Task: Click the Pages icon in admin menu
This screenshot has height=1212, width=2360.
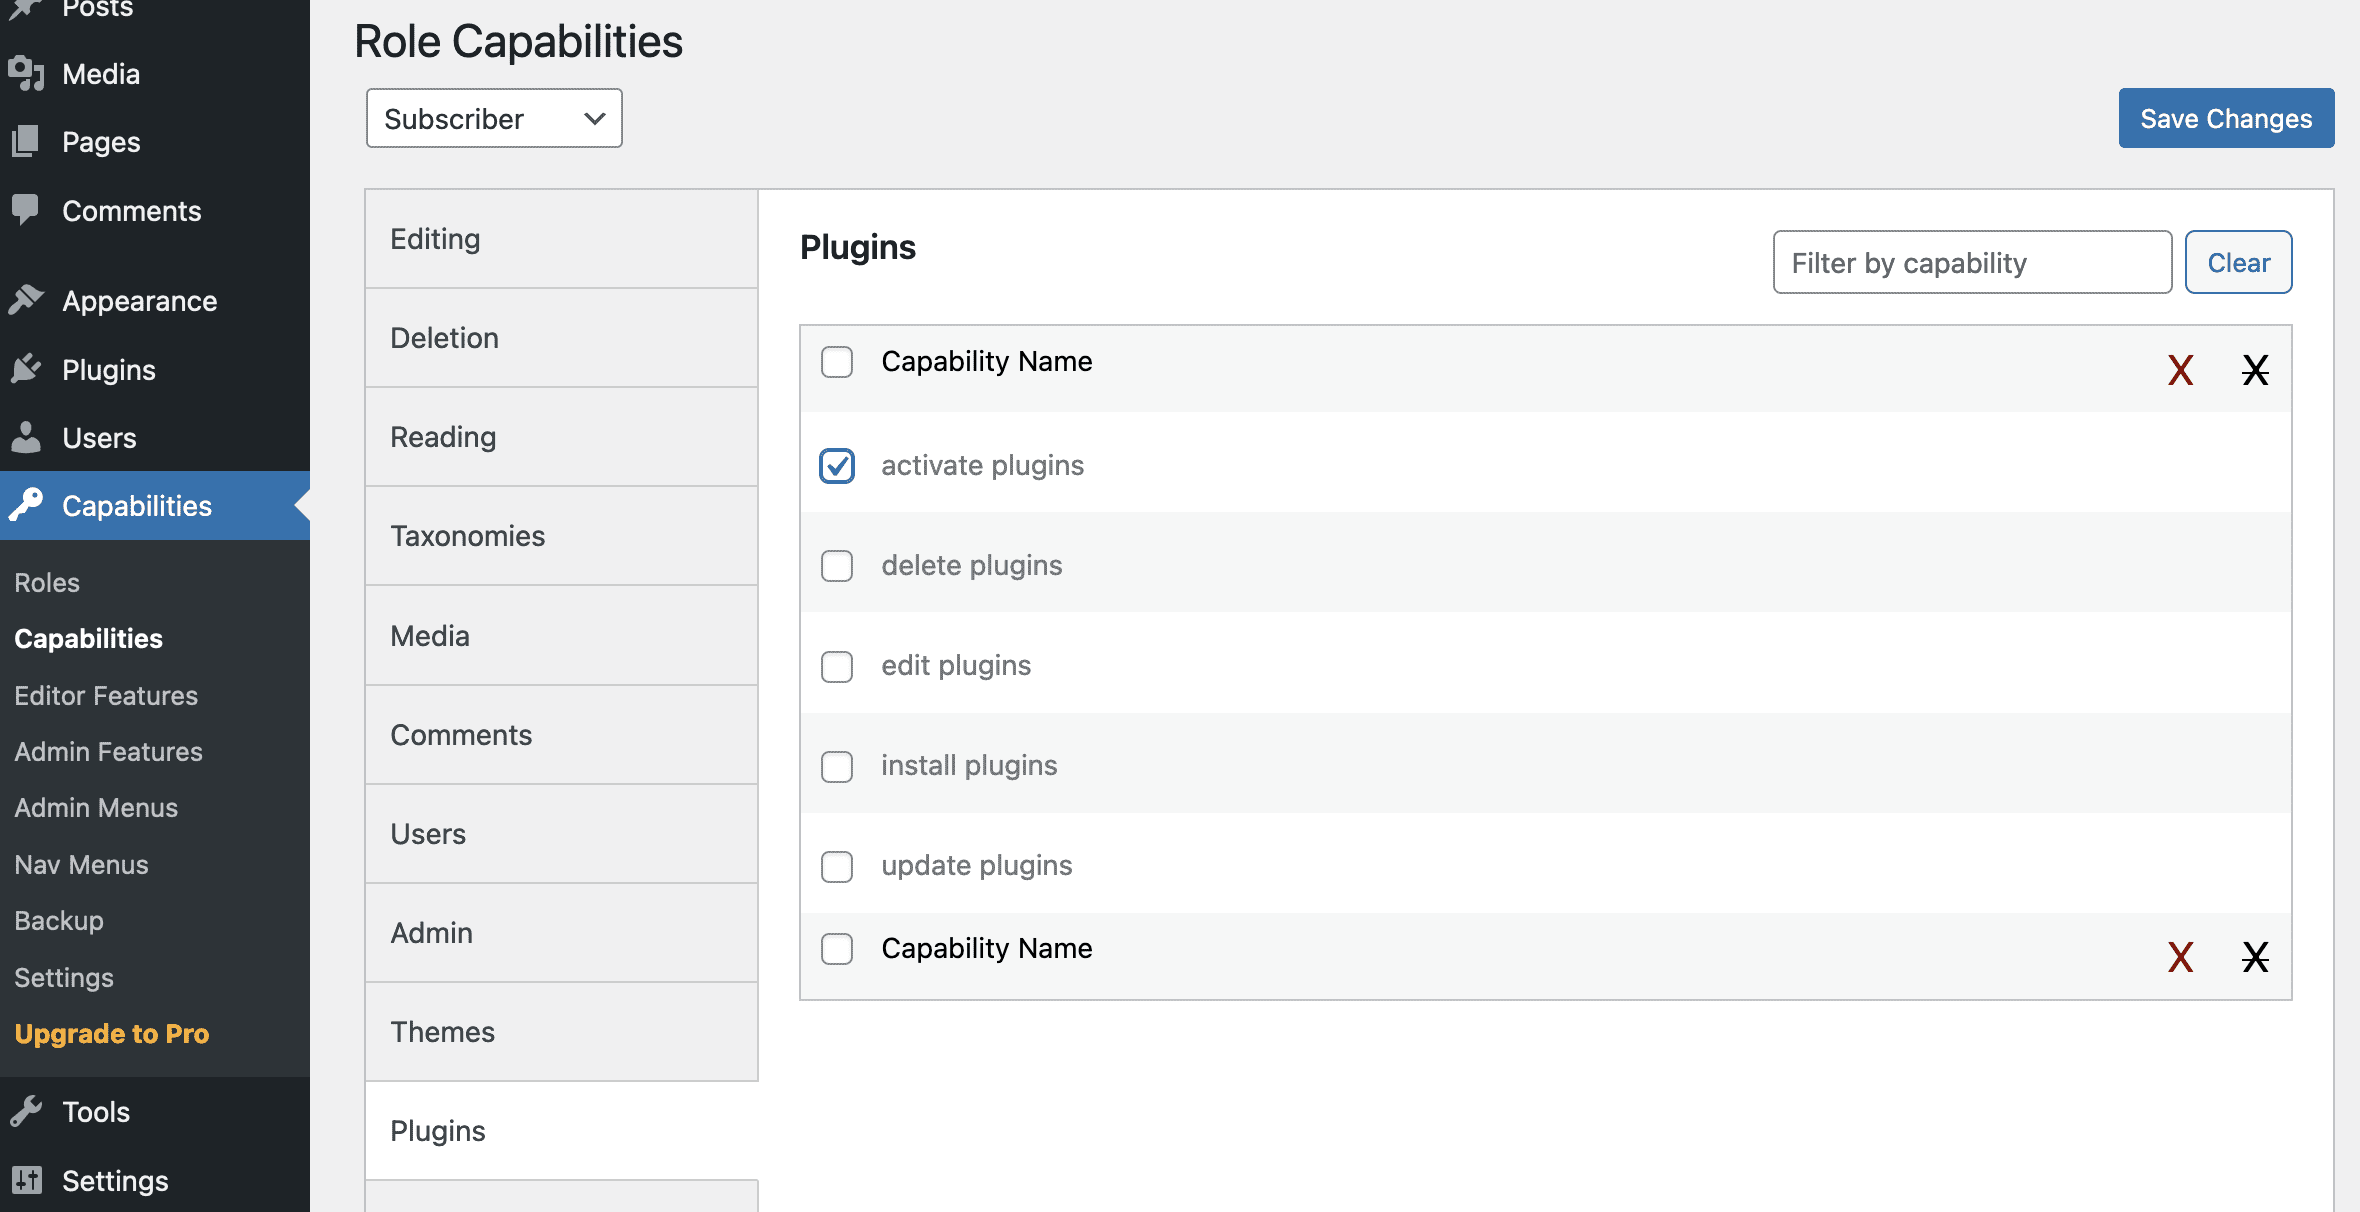Action: 27,142
